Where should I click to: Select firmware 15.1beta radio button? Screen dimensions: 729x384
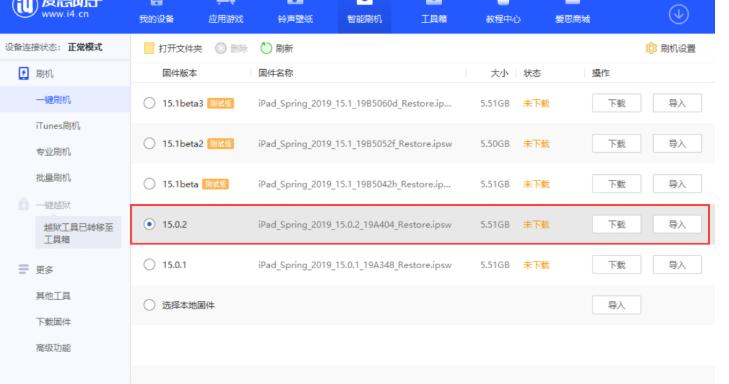tap(149, 184)
